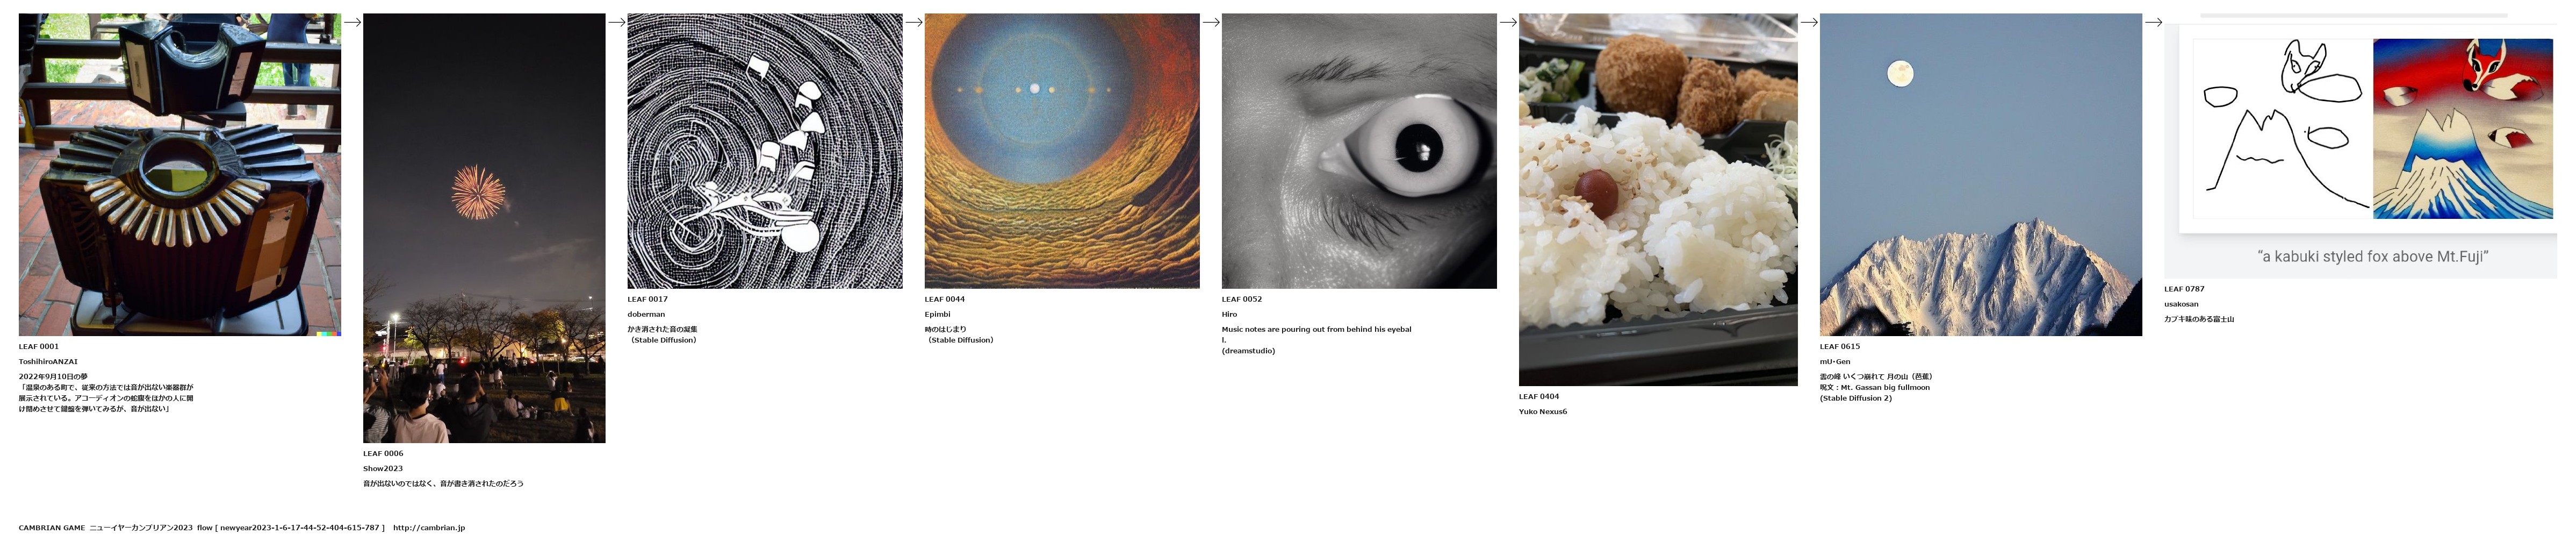The image size is (2576, 541).
Task: Open the blue orb painting image
Action: (x=1062, y=151)
